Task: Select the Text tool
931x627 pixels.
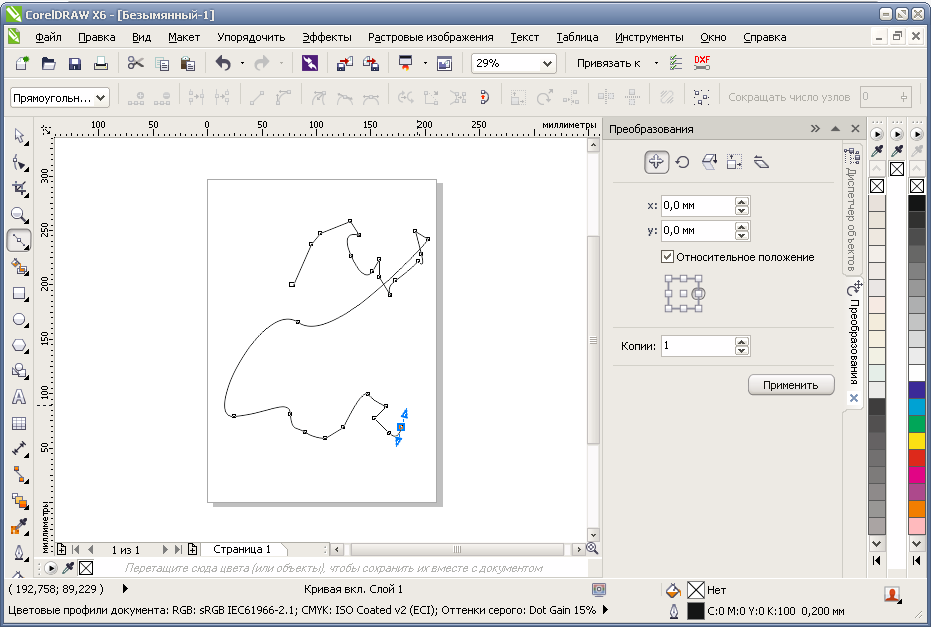Action: click(19, 397)
